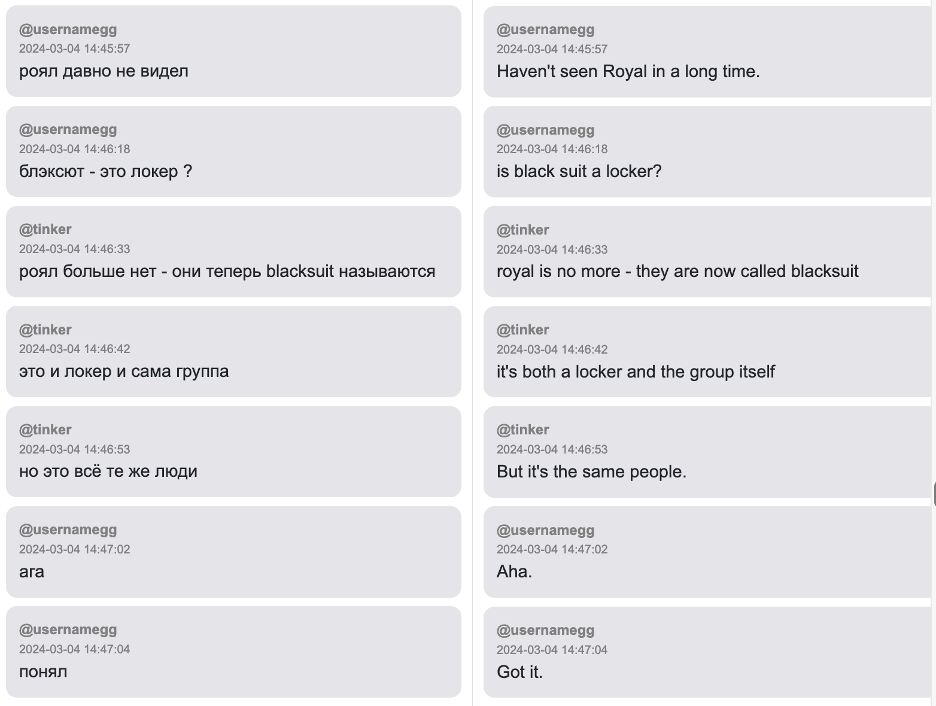Image resolution: width=936 pixels, height=706 pixels.
Task: Click the @tinker username in the third message
Action: [x=44, y=229]
